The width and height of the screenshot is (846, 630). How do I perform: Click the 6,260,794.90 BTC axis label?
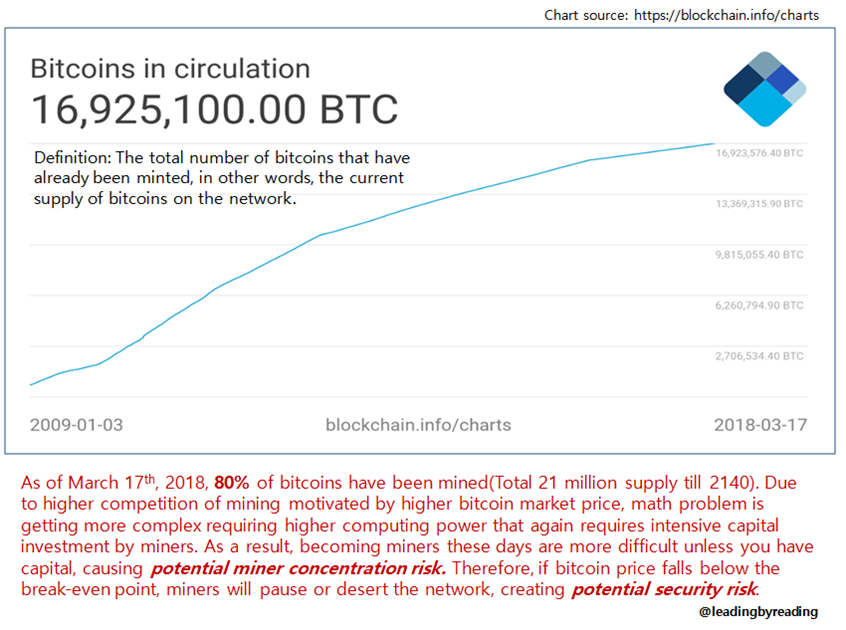tap(759, 305)
